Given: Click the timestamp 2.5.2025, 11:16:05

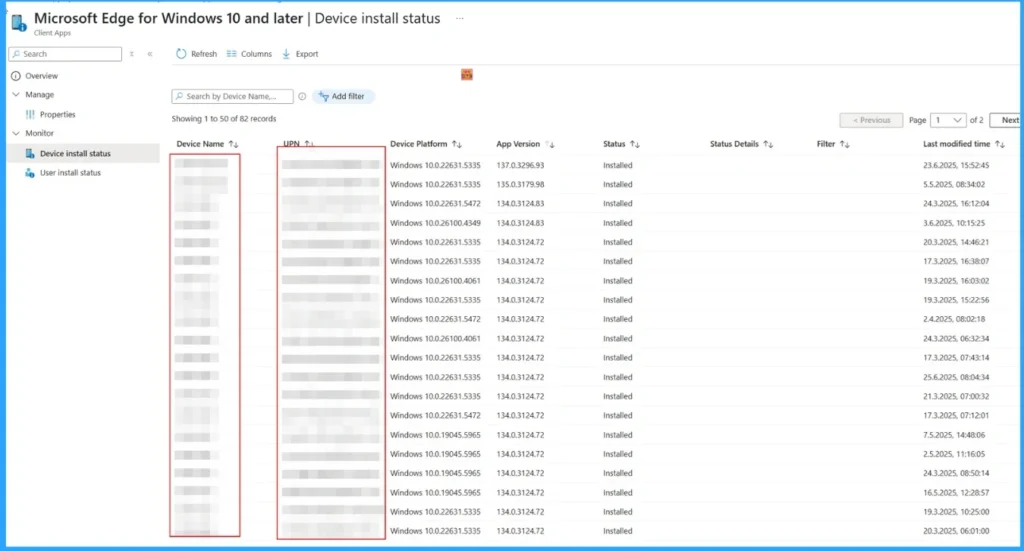Looking at the screenshot, I should pos(954,454).
